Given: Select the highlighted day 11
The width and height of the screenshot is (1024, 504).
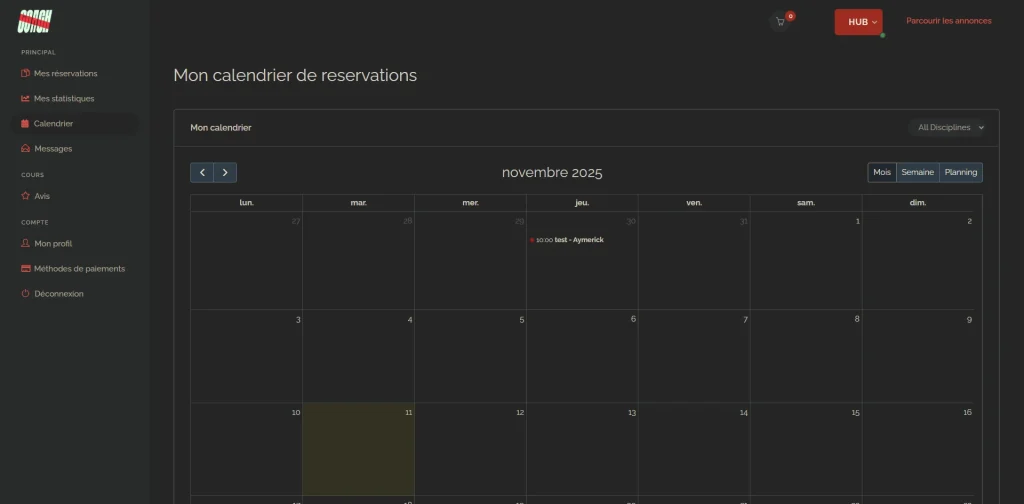Looking at the screenshot, I should (x=359, y=449).
